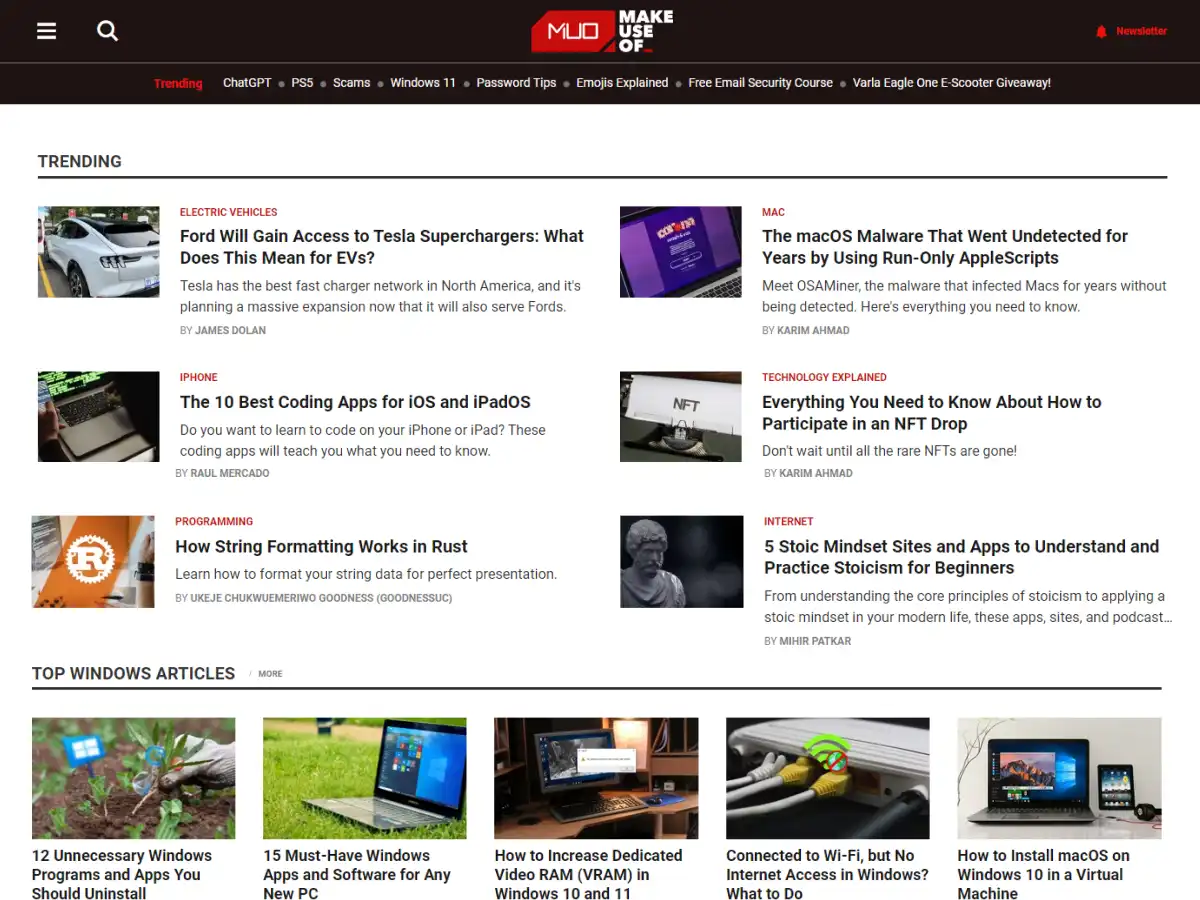Select PS5 trending topic

pyautogui.click(x=302, y=83)
